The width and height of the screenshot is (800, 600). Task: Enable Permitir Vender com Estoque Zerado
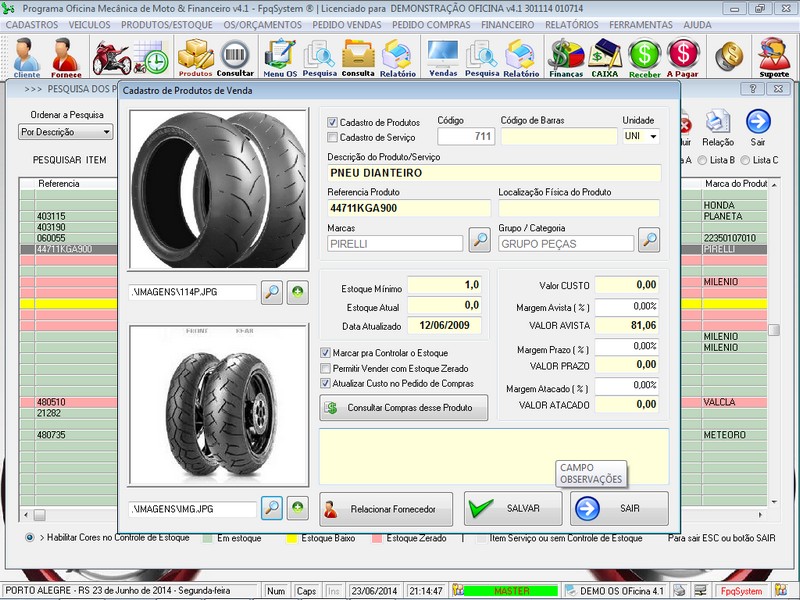coord(326,369)
